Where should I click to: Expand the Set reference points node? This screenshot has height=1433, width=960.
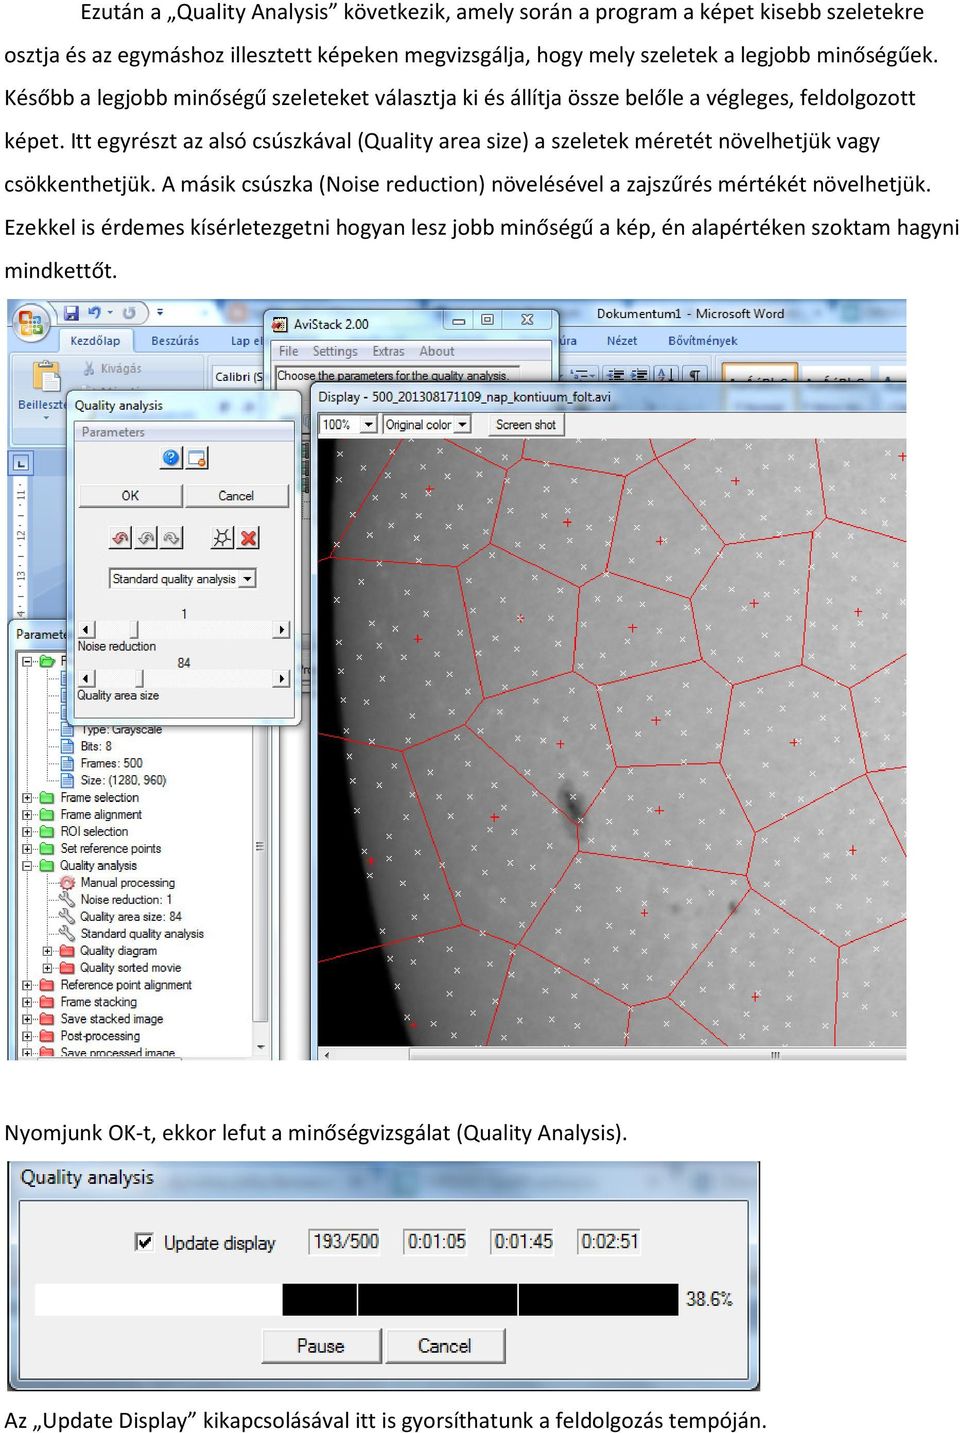pos(27,849)
